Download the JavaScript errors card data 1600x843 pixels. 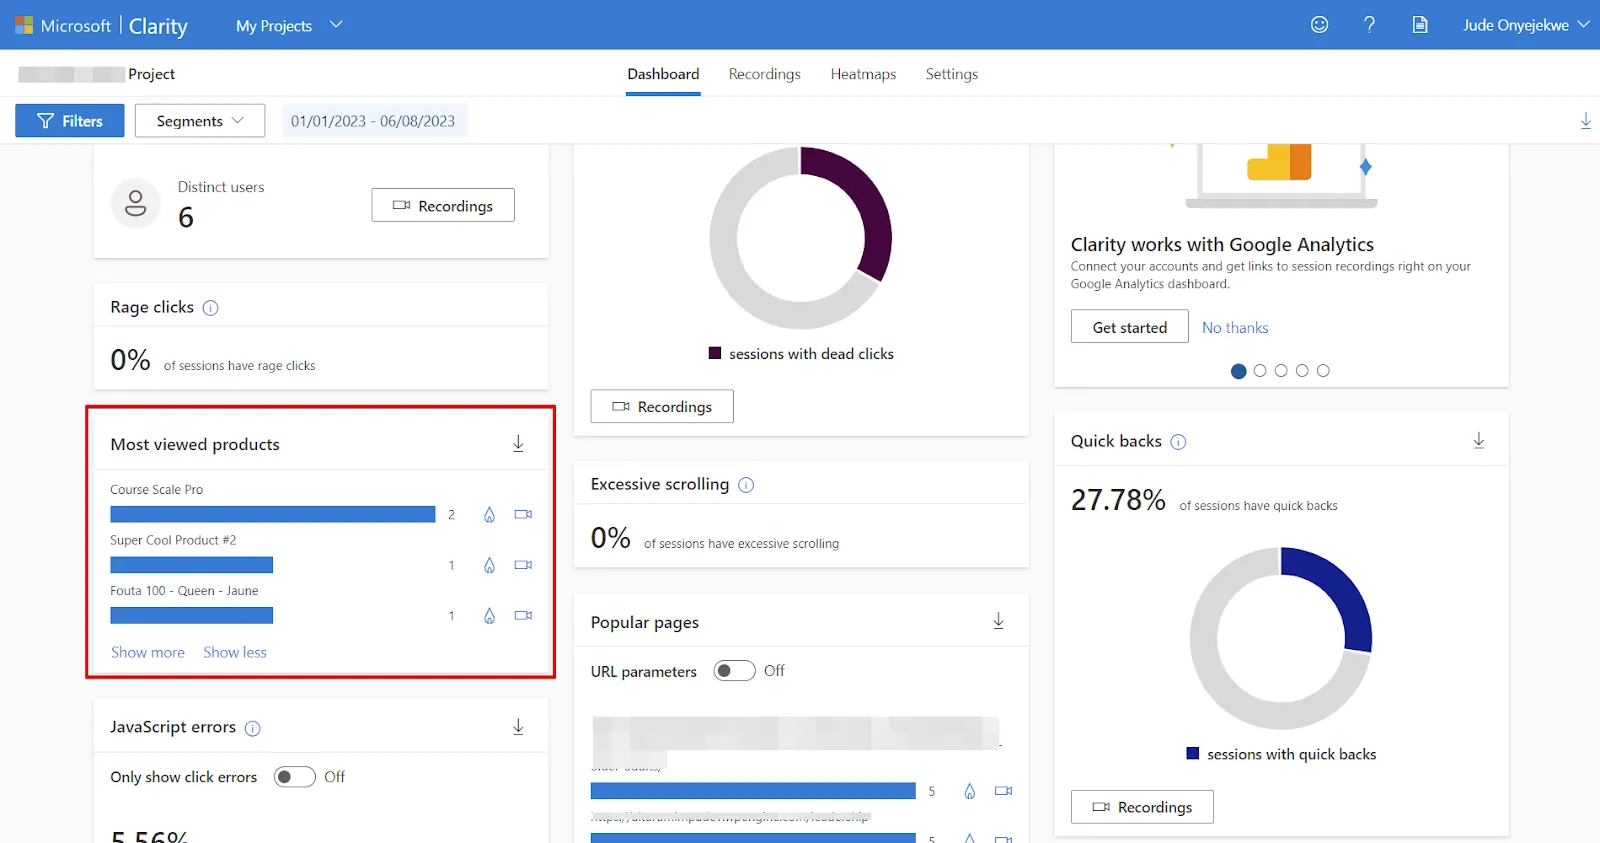518,727
